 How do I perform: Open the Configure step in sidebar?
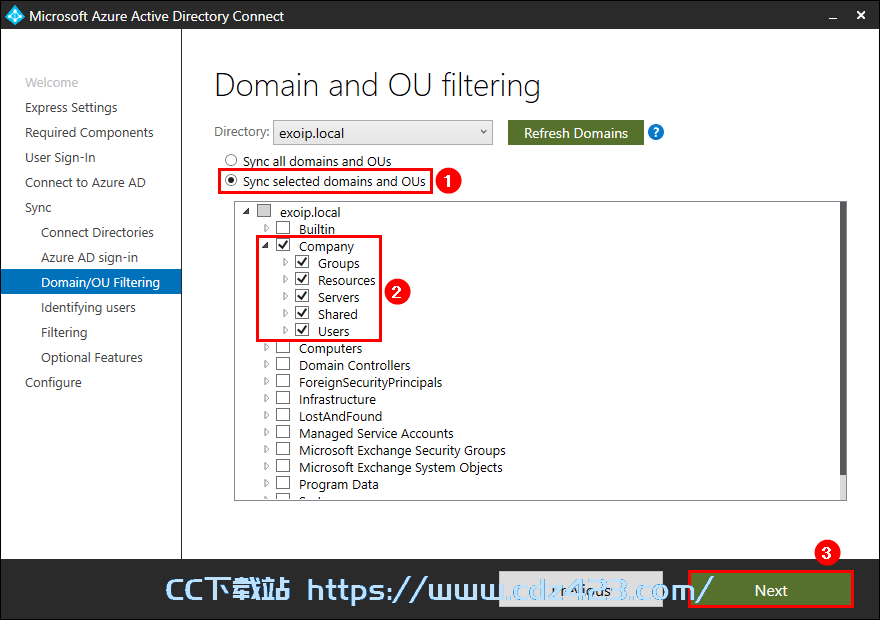tap(53, 383)
